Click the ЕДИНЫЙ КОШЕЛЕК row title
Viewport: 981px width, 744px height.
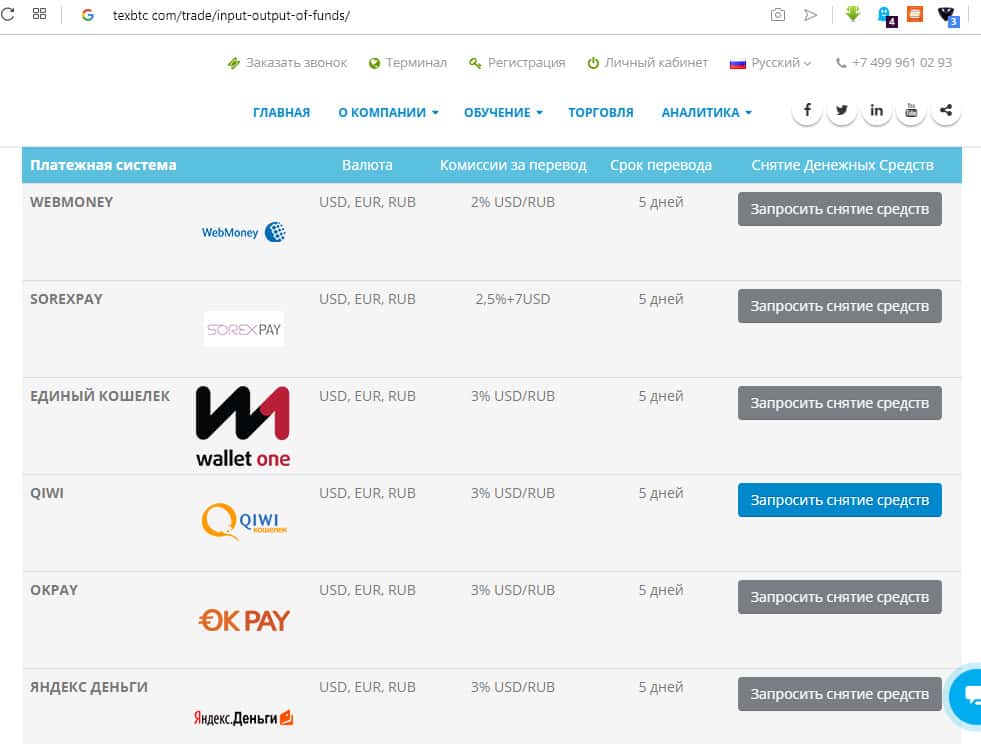coord(100,396)
